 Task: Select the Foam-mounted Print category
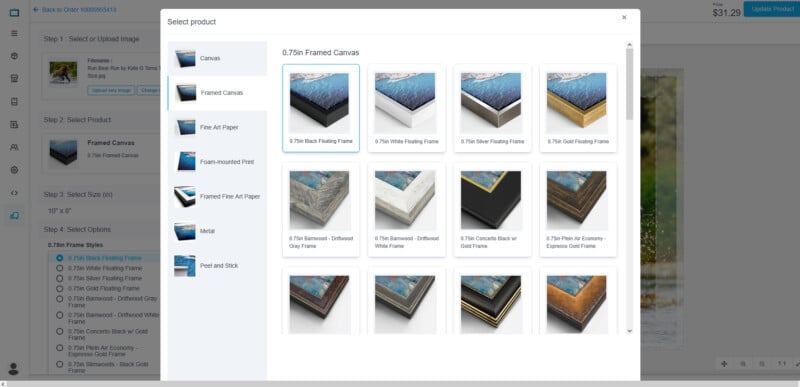(x=217, y=162)
